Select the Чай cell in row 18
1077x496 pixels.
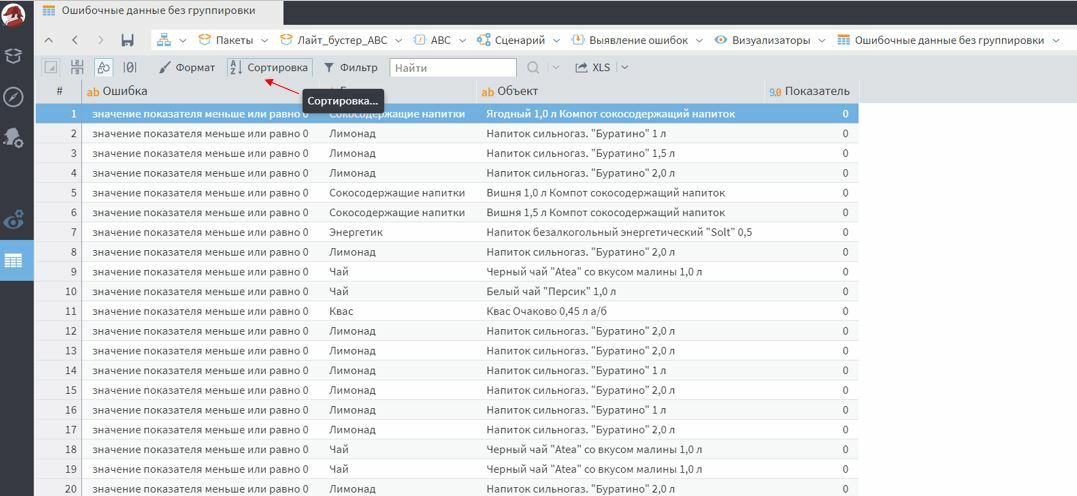coord(397,449)
